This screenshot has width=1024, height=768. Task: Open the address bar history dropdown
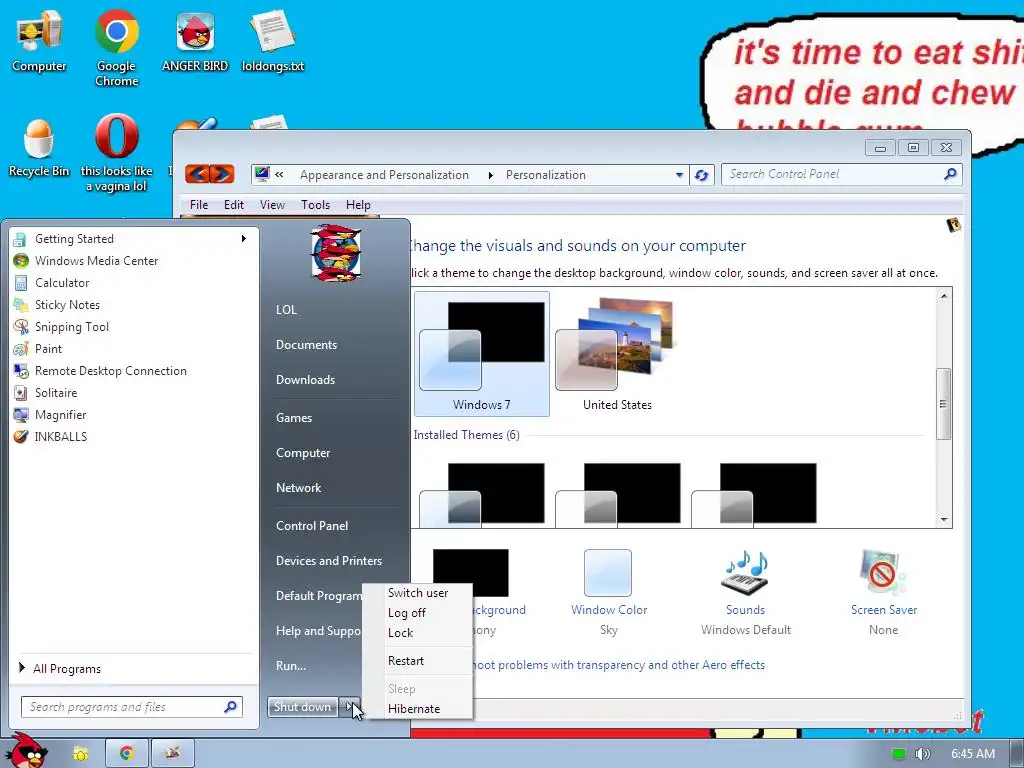pyautogui.click(x=679, y=175)
